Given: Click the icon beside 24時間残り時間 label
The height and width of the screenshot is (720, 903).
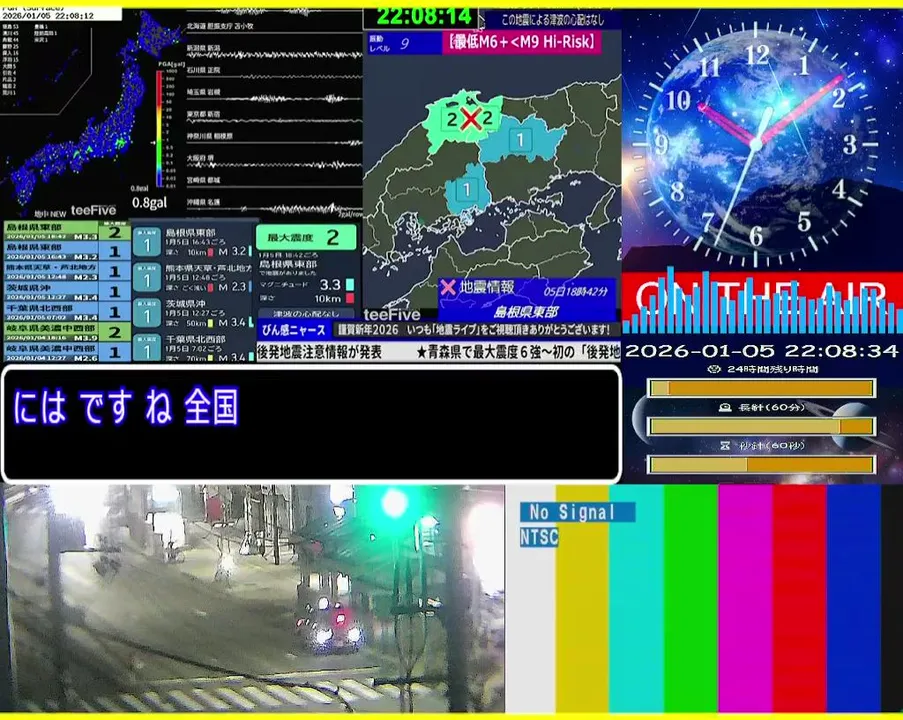Looking at the screenshot, I should tap(715, 369).
